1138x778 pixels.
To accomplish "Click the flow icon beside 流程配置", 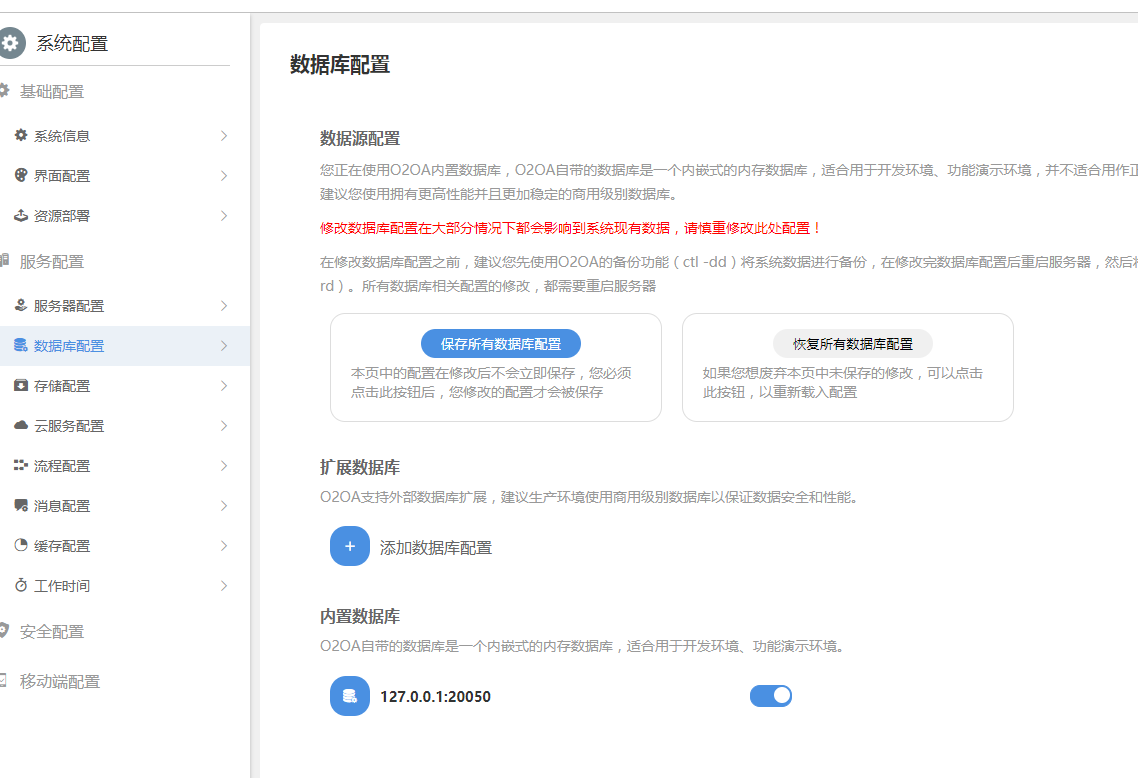I will (21, 465).
